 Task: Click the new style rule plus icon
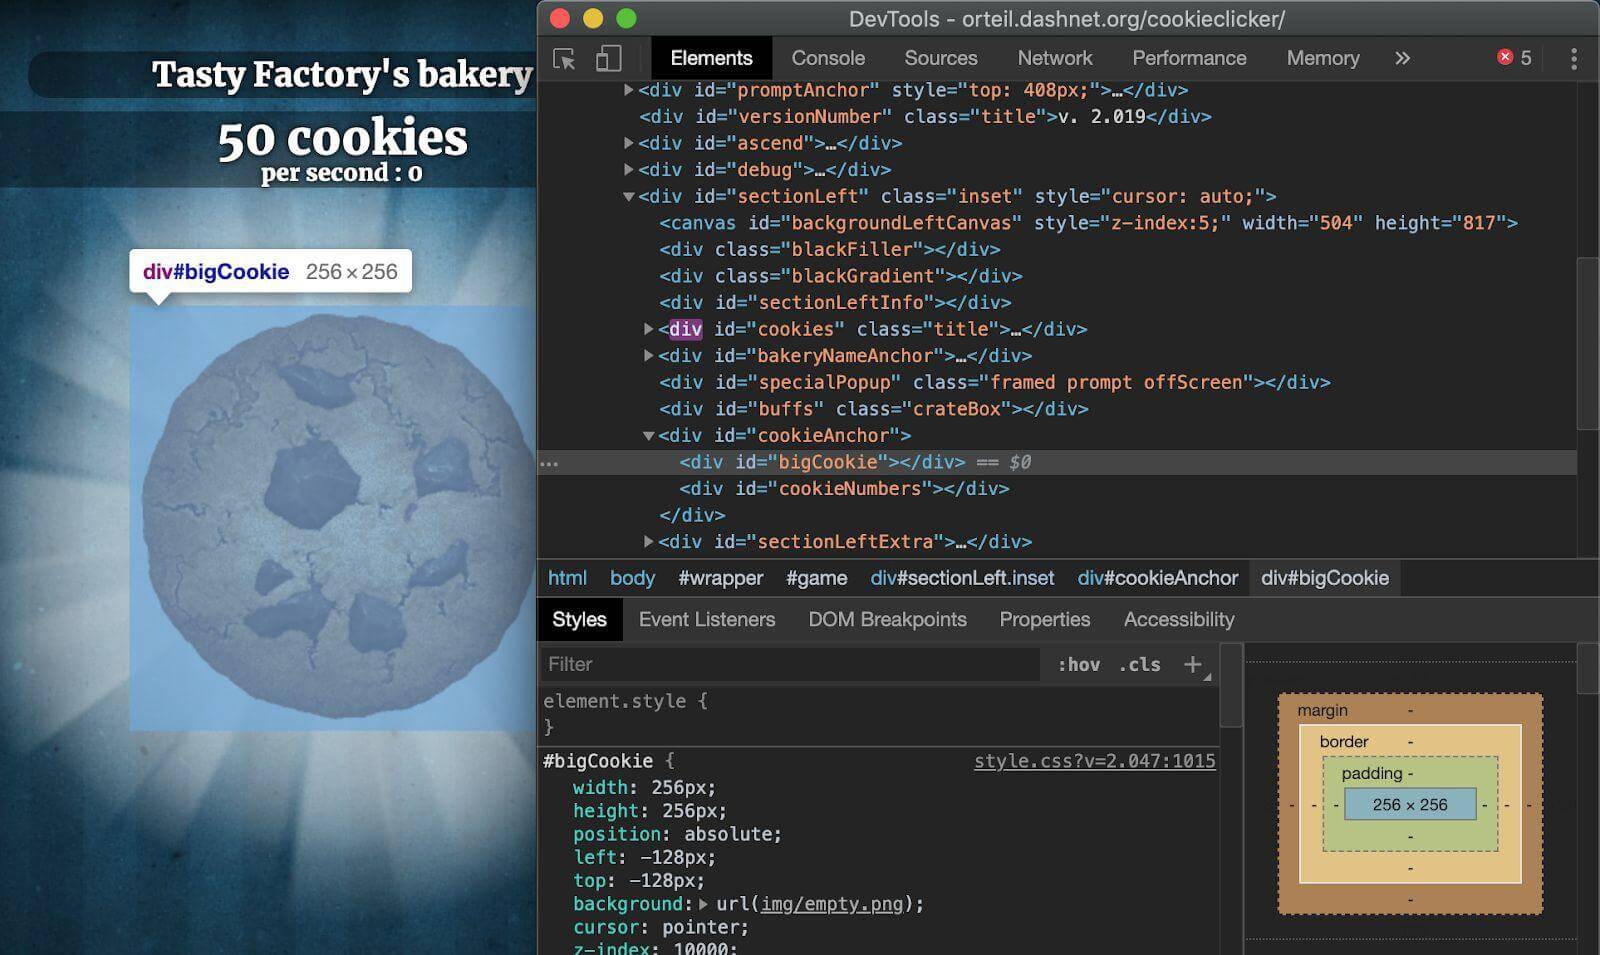click(x=1192, y=664)
